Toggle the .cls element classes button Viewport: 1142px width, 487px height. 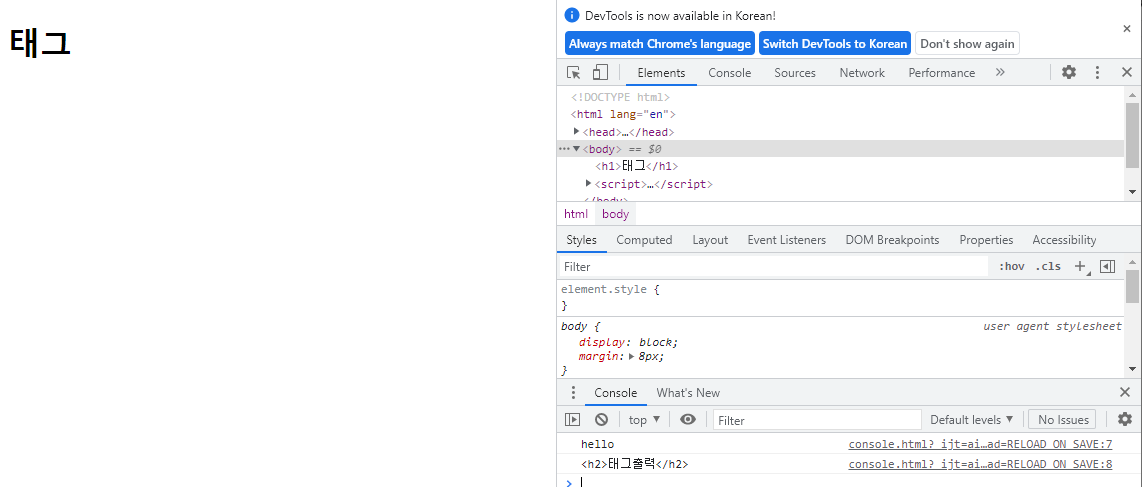(1048, 266)
